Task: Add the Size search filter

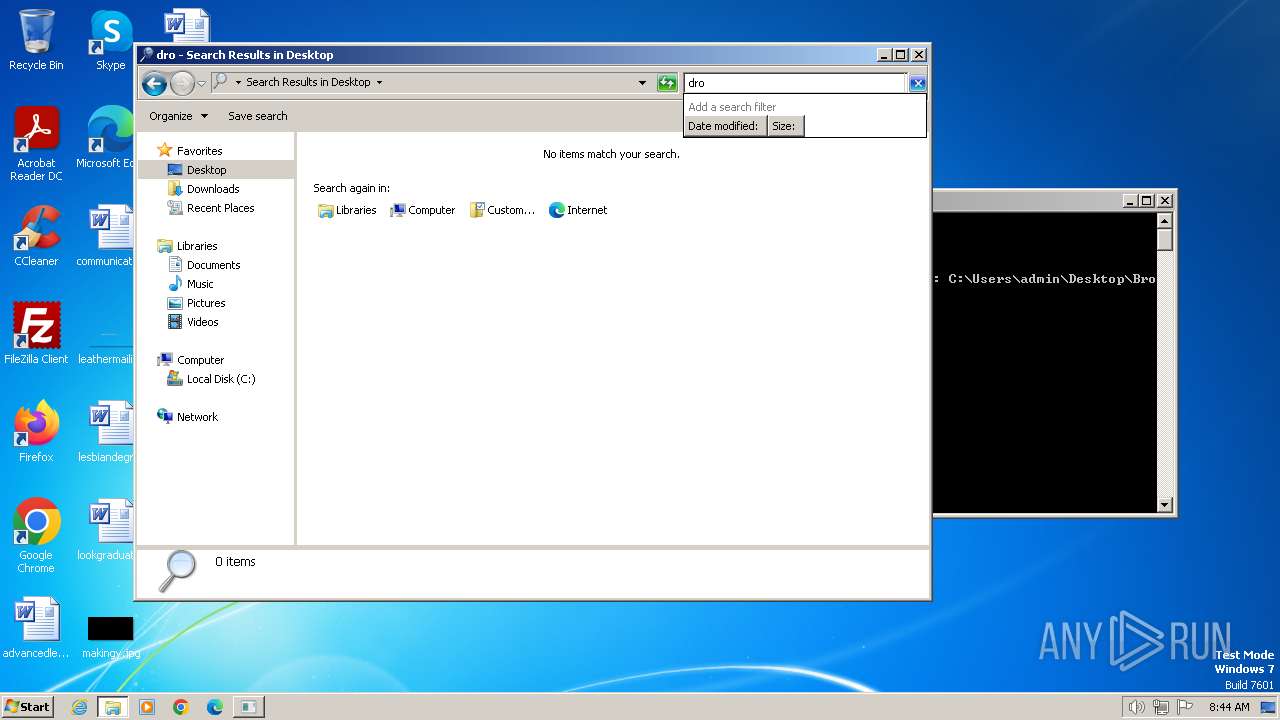Action: click(785, 126)
